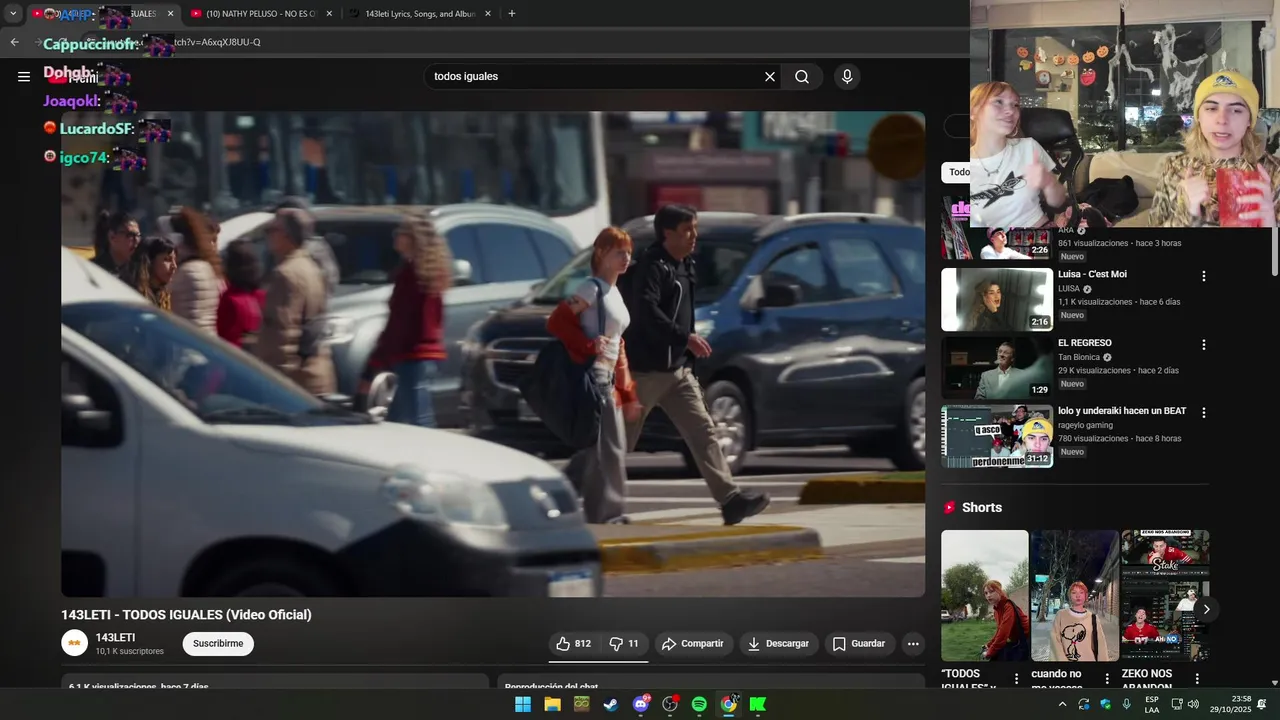
Task: Open options for the 'TODOS IGUALES' Short
Action: point(1017,679)
